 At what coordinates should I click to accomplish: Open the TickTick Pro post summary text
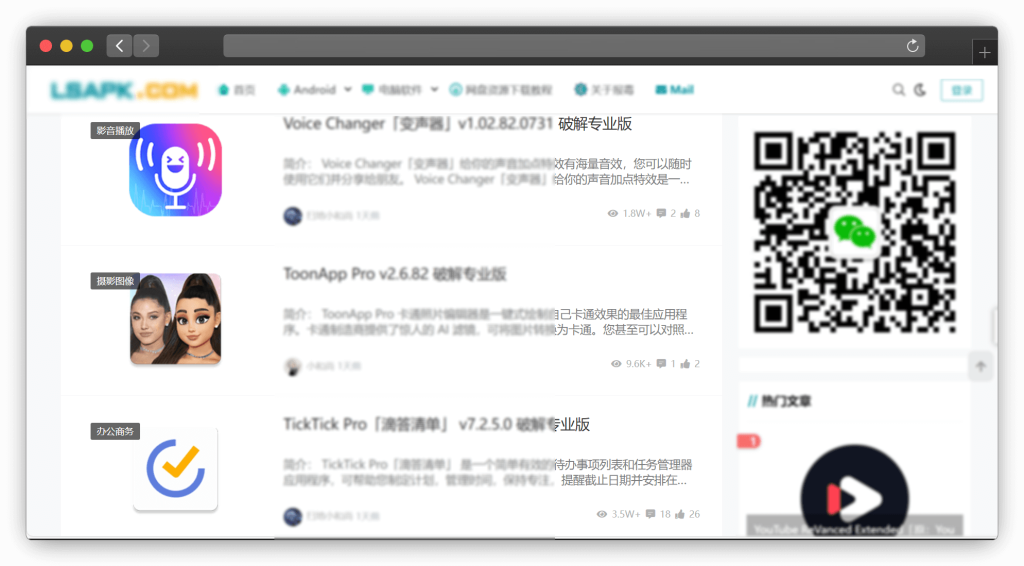point(487,473)
